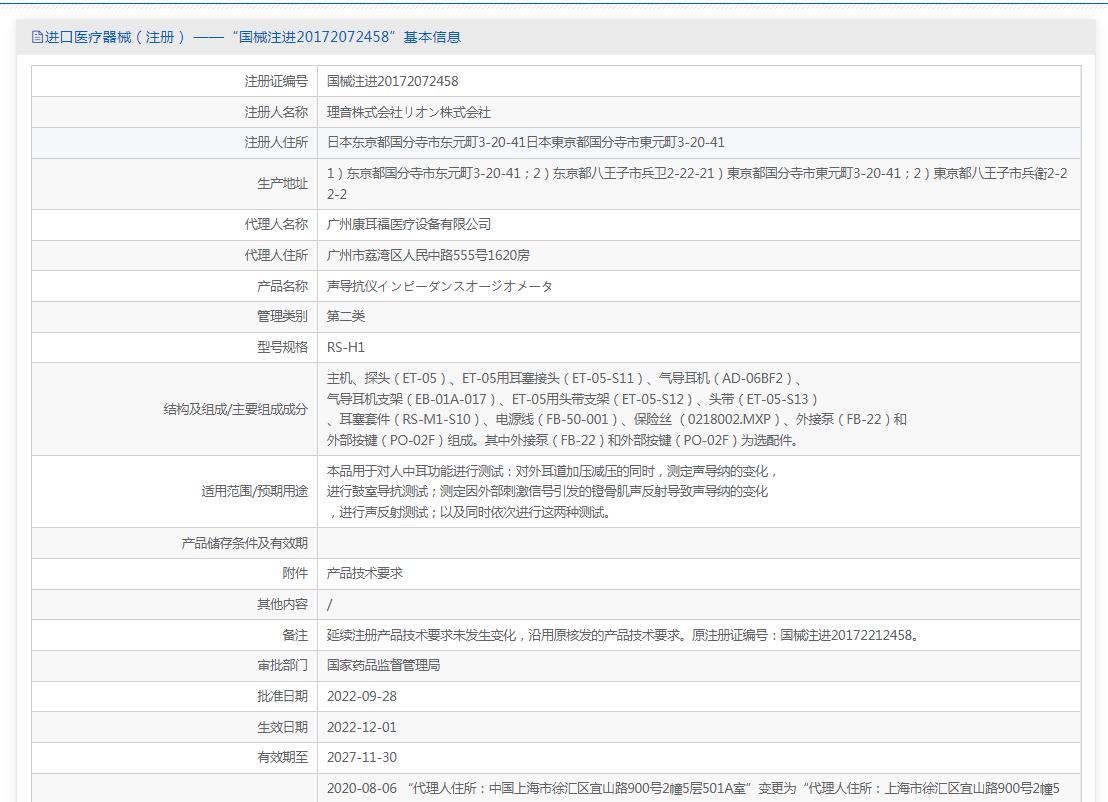Click the agent address 广州市荔湾区人民中路555号 value
Viewport: 1108px width, 802px height.
tap(428, 255)
